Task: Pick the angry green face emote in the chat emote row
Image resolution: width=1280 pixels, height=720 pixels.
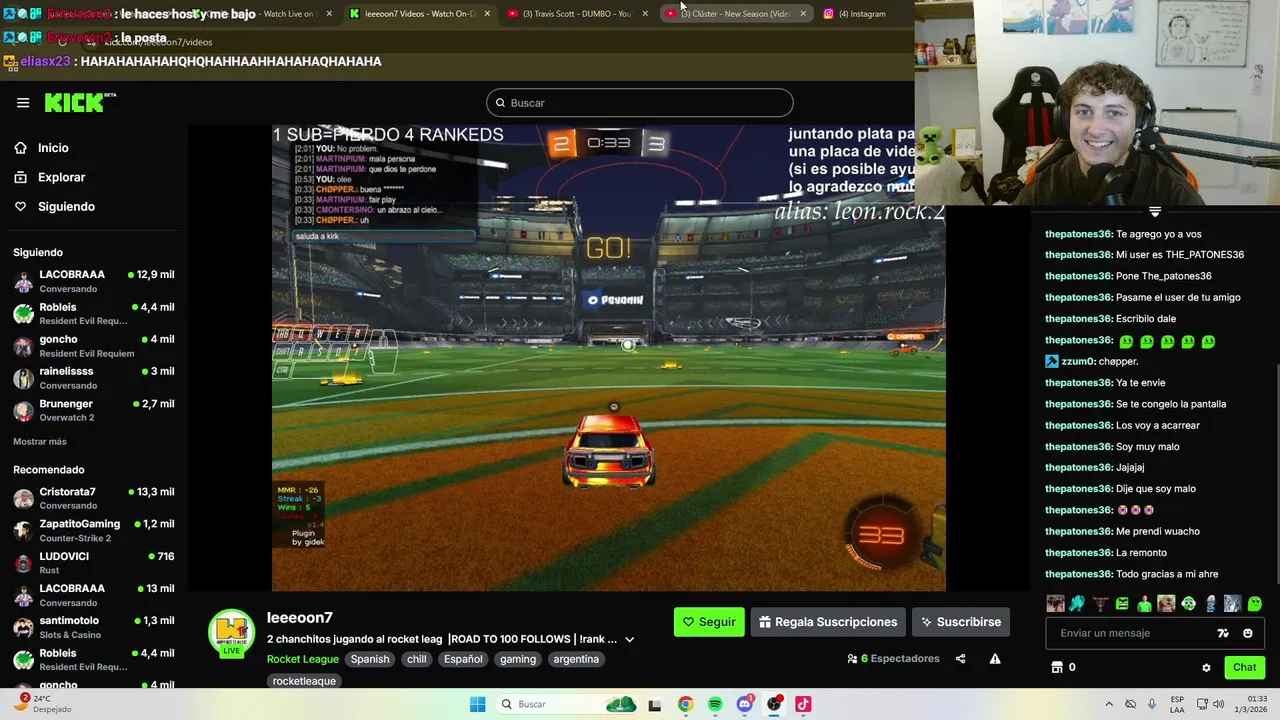Action: pos(1122,603)
